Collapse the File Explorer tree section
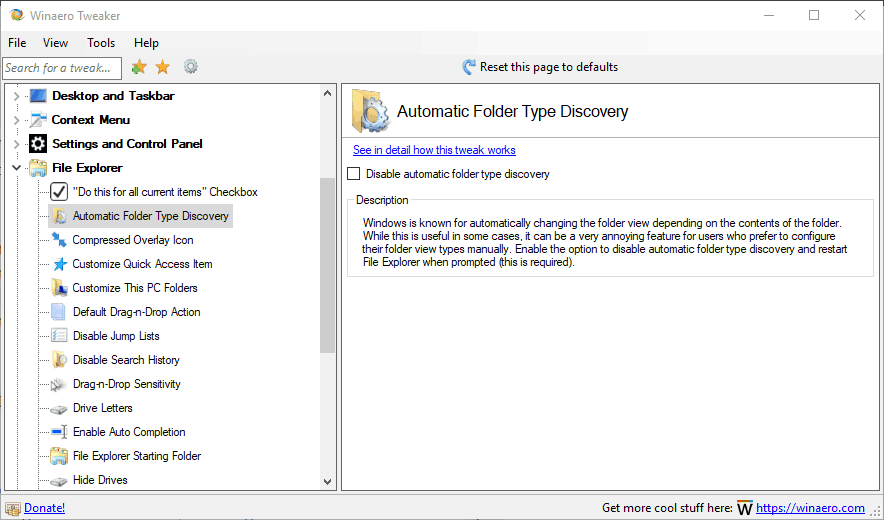884x520 pixels. pyautogui.click(x=16, y=168)
